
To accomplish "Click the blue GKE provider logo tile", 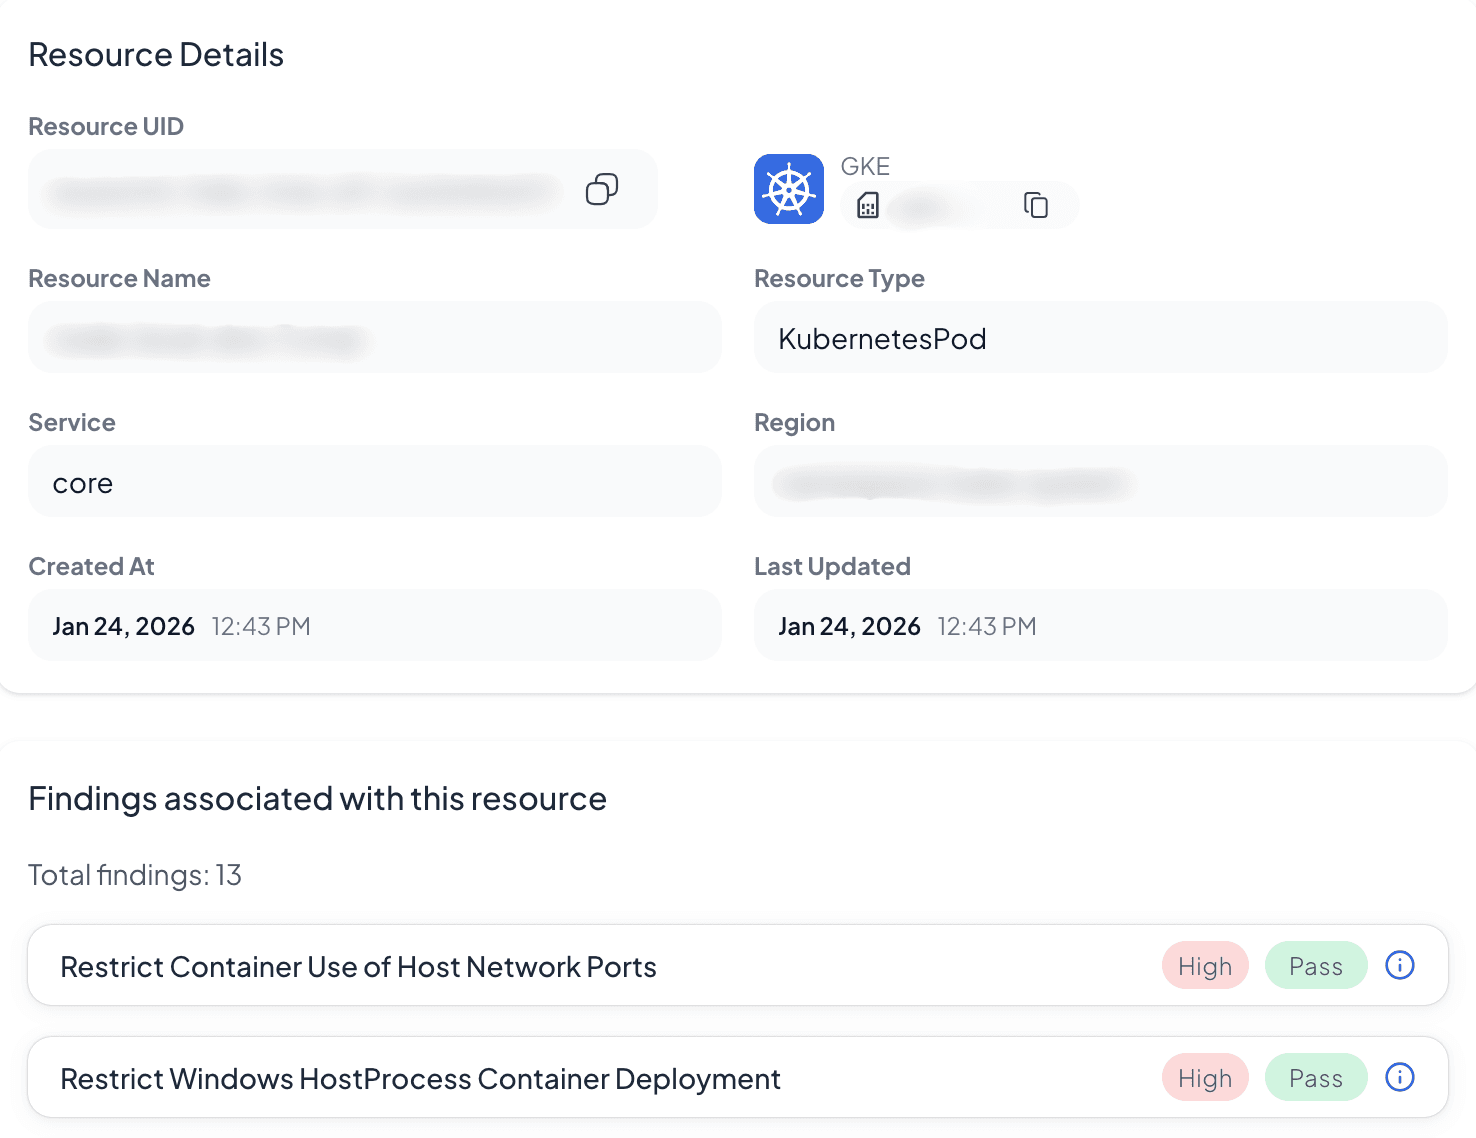I will coord(789,188).
